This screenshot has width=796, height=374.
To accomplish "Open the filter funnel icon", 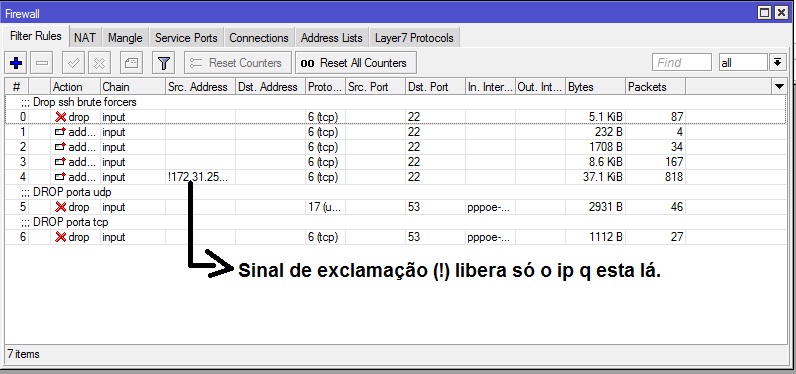I will 163,63.
